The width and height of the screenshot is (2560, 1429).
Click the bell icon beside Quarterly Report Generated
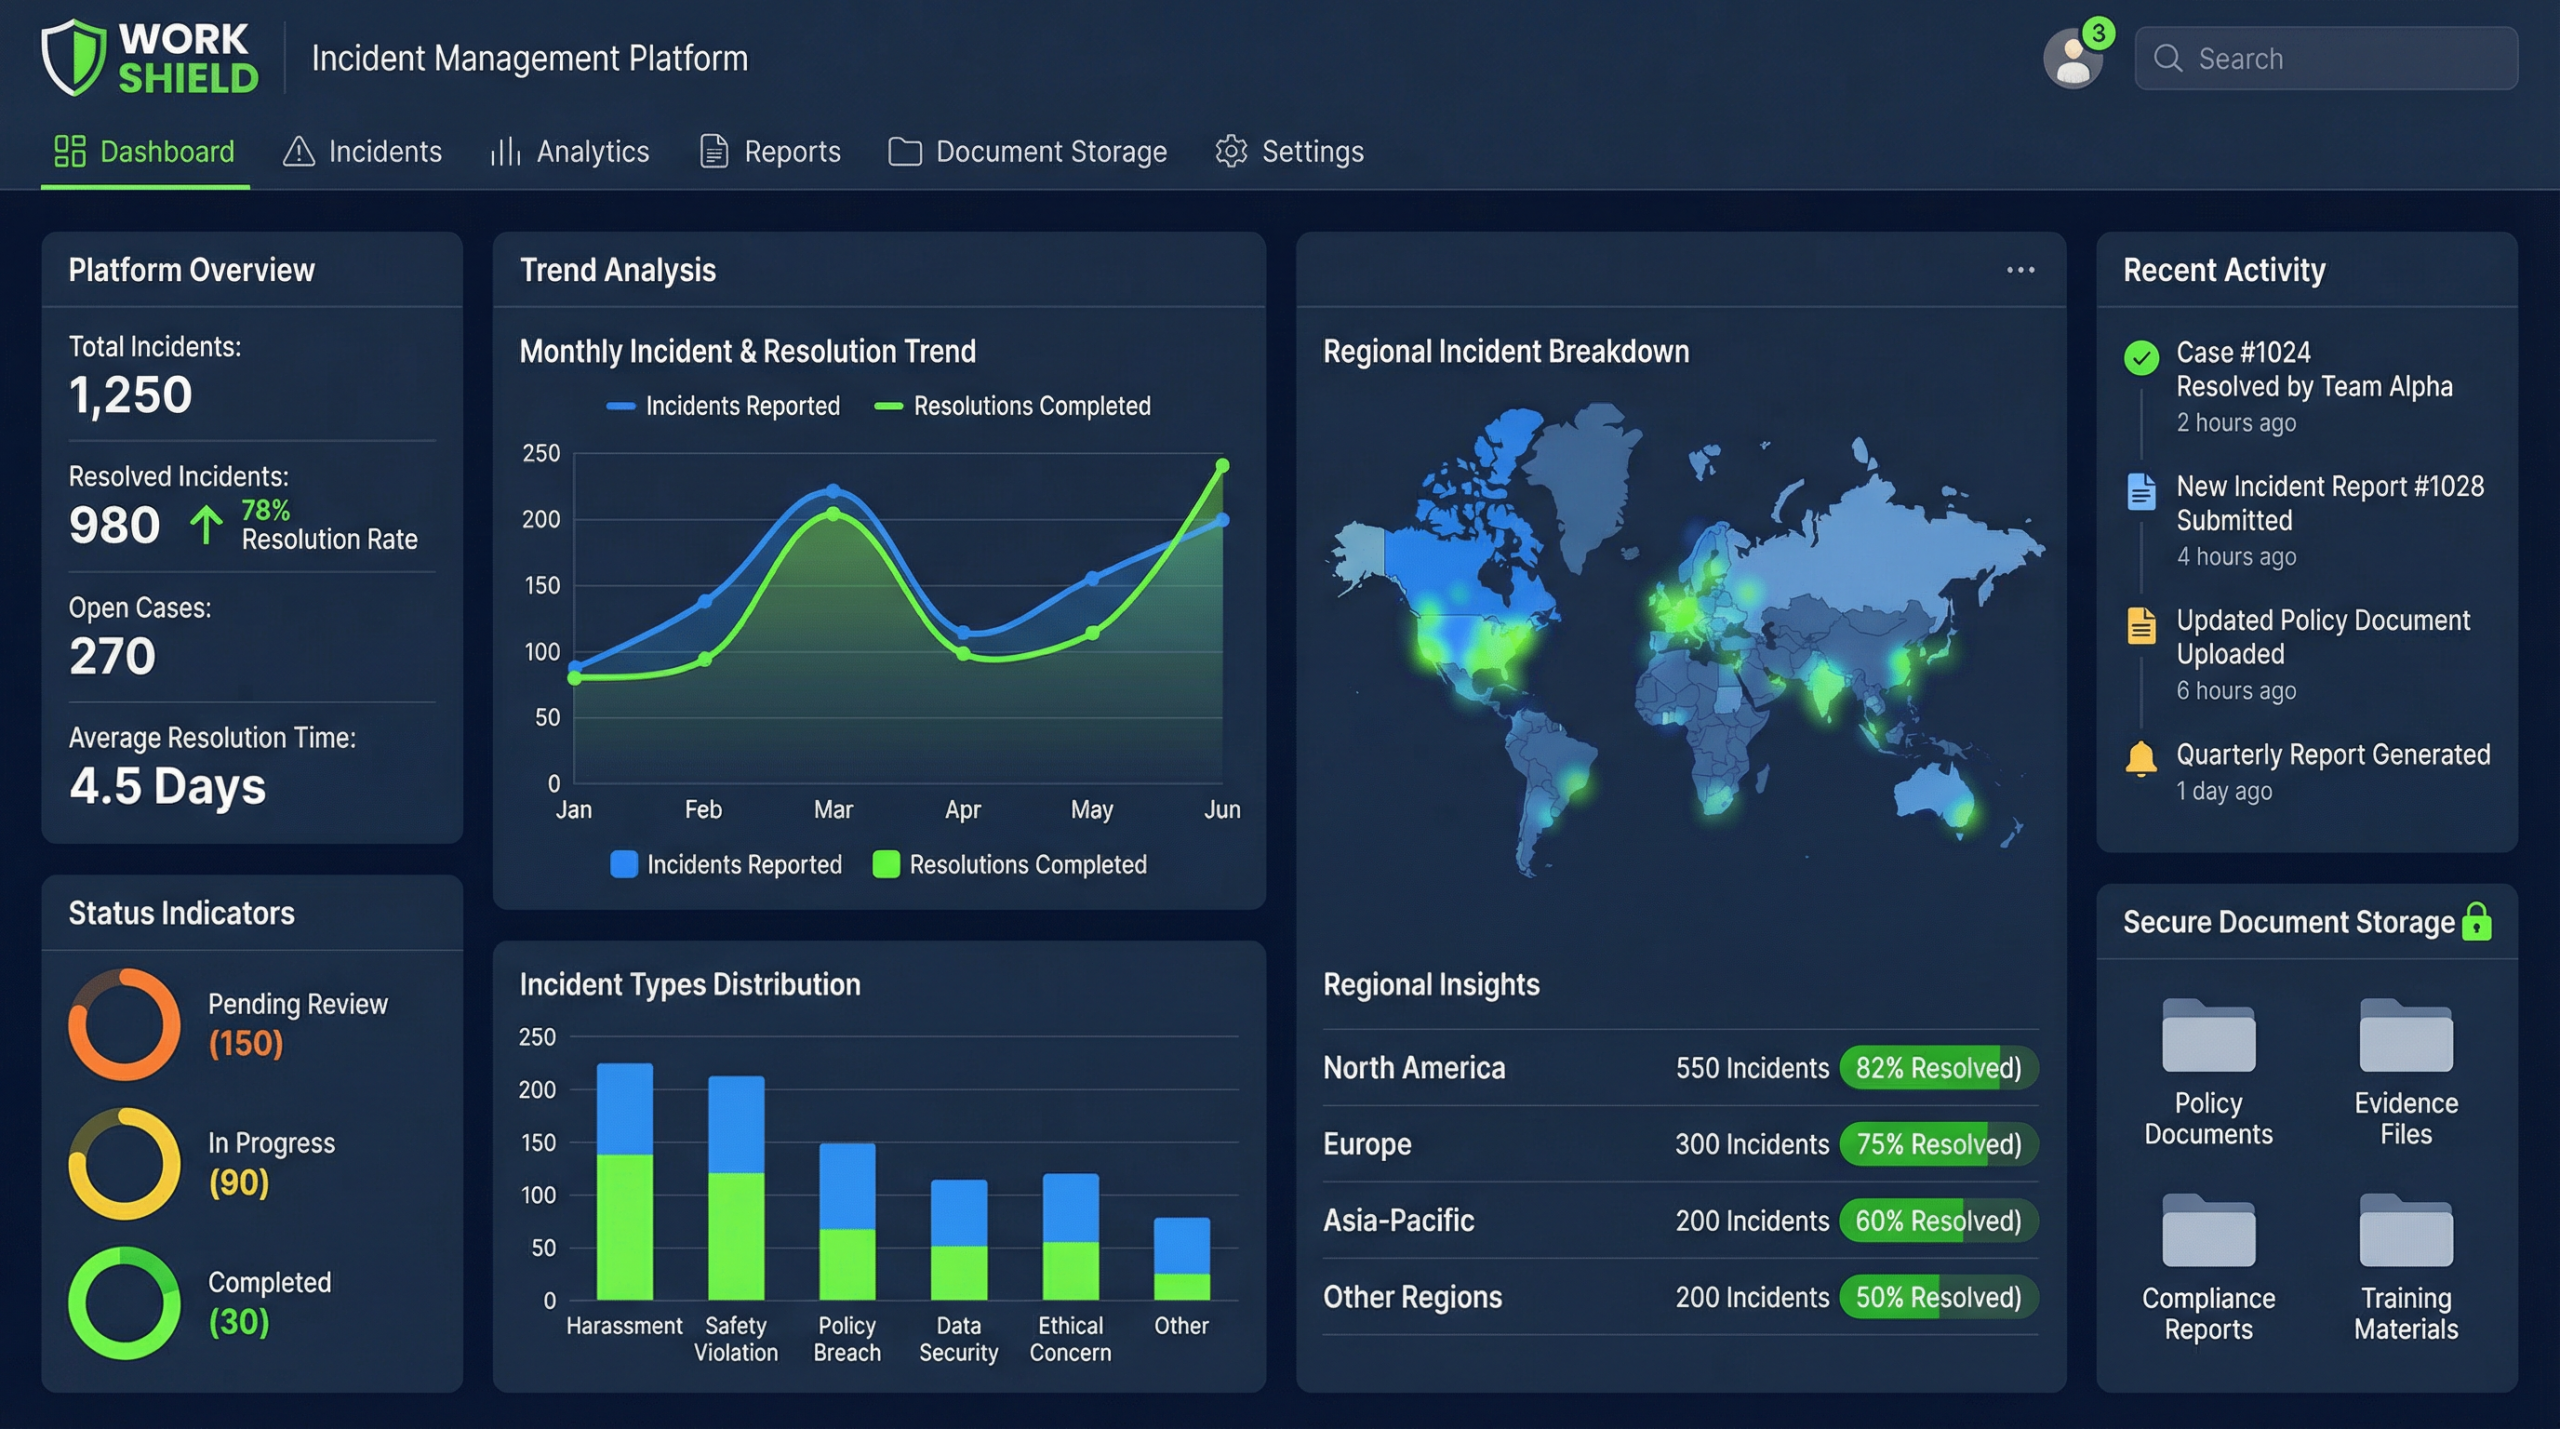2141,758
